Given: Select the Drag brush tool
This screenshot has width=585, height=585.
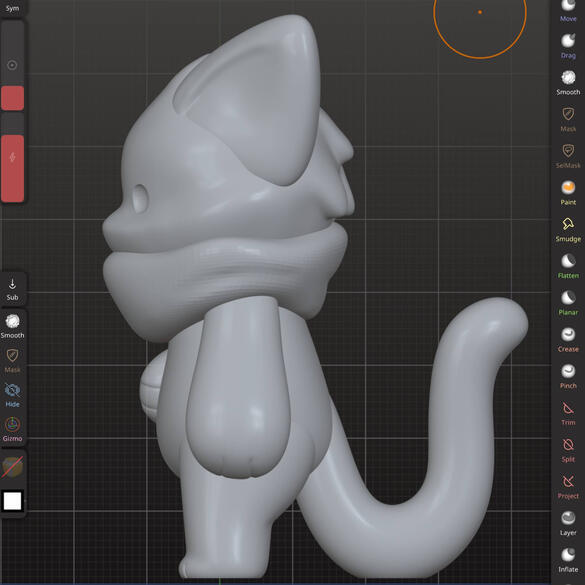Looking at the screenshot, I should coord(568,46).
